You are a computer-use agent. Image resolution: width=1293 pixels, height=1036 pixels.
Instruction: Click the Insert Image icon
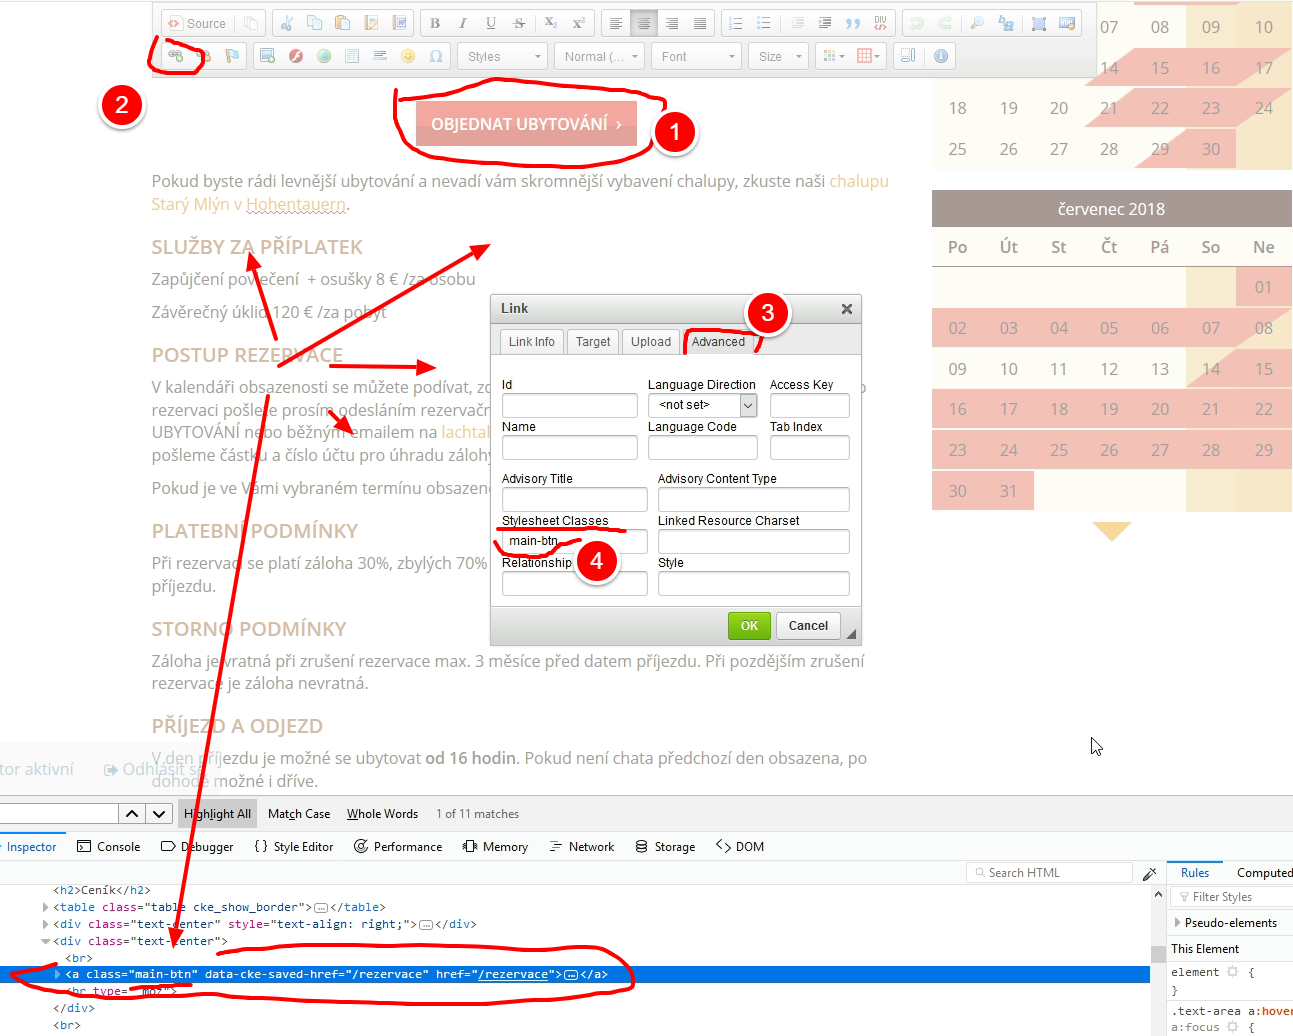[267, 56]
